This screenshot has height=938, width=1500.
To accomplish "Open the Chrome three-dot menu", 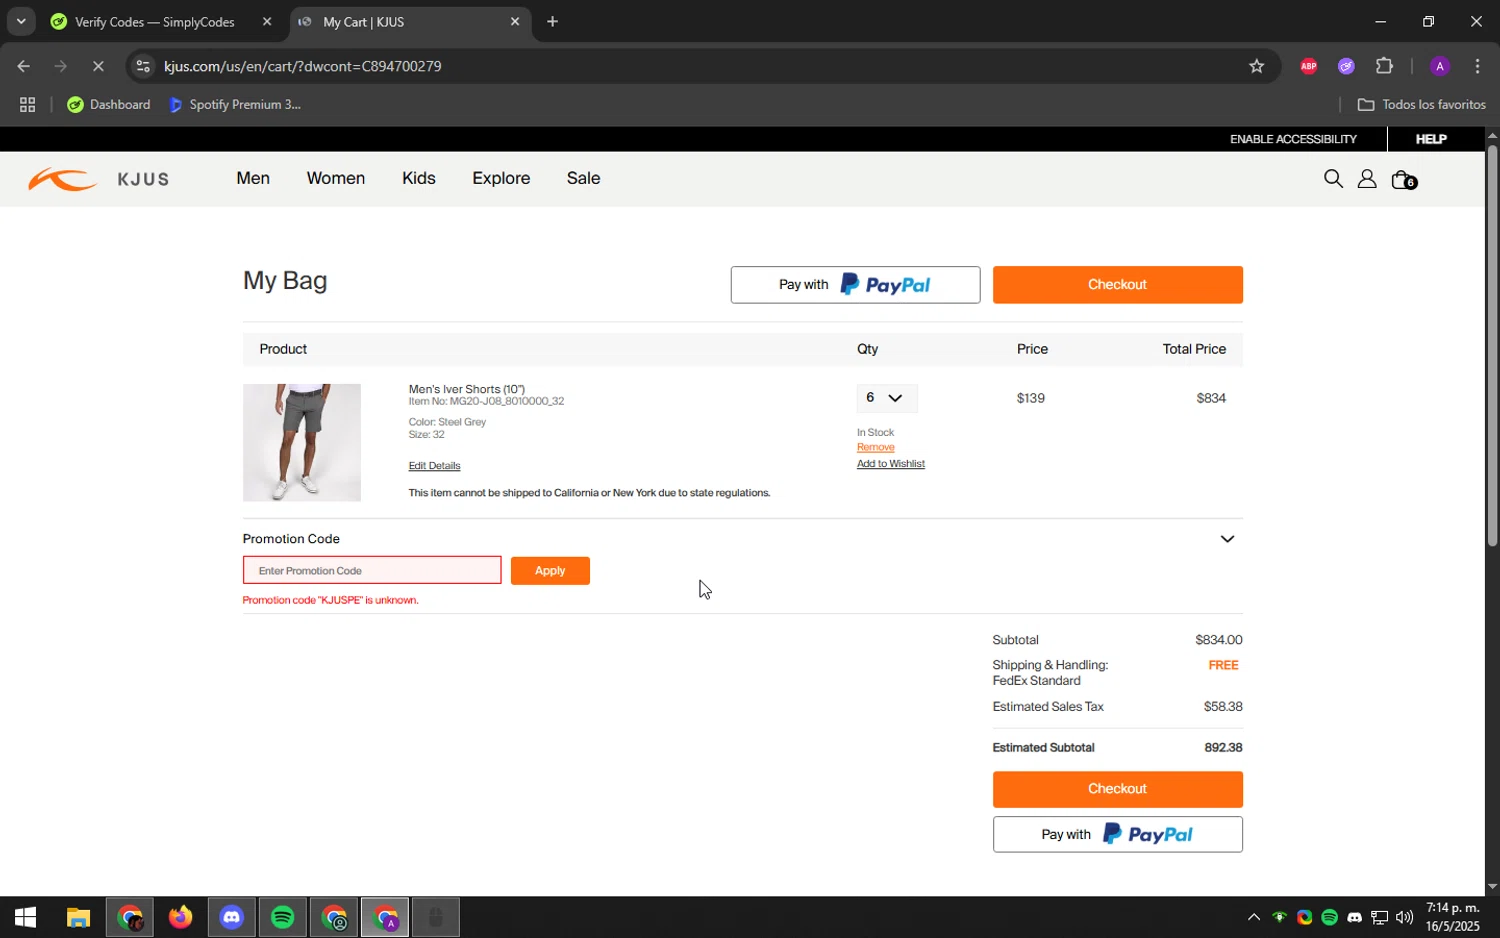I will coord(1477,66).
